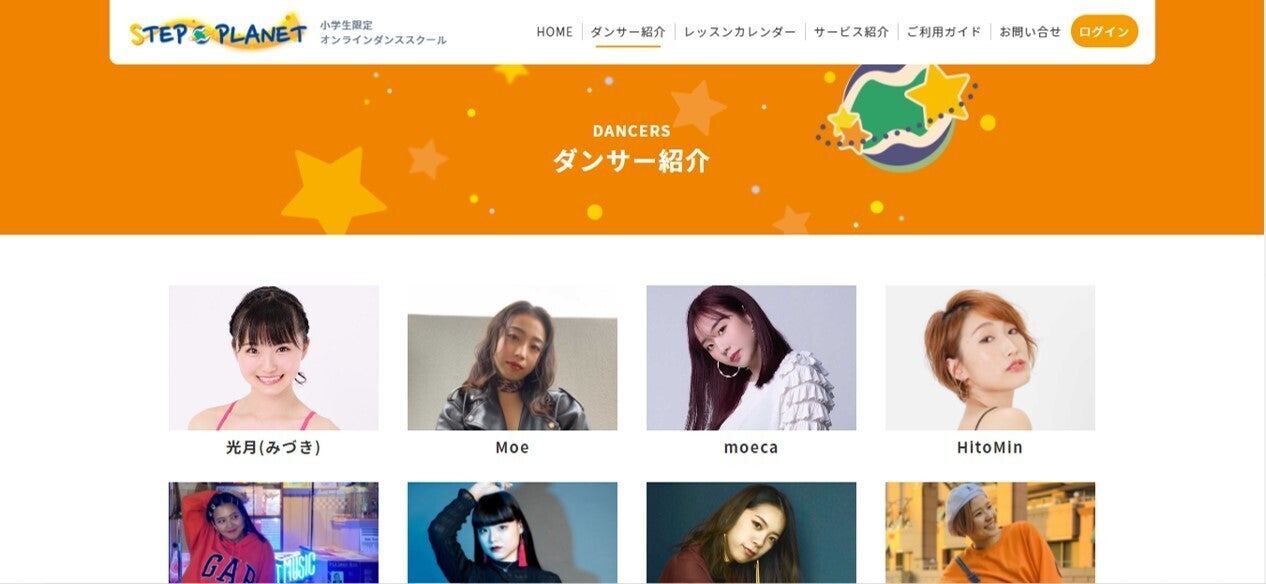
Task: Open 光月(みづき) dancer photo
Action: pyautogui.click(x=273, y=358)
